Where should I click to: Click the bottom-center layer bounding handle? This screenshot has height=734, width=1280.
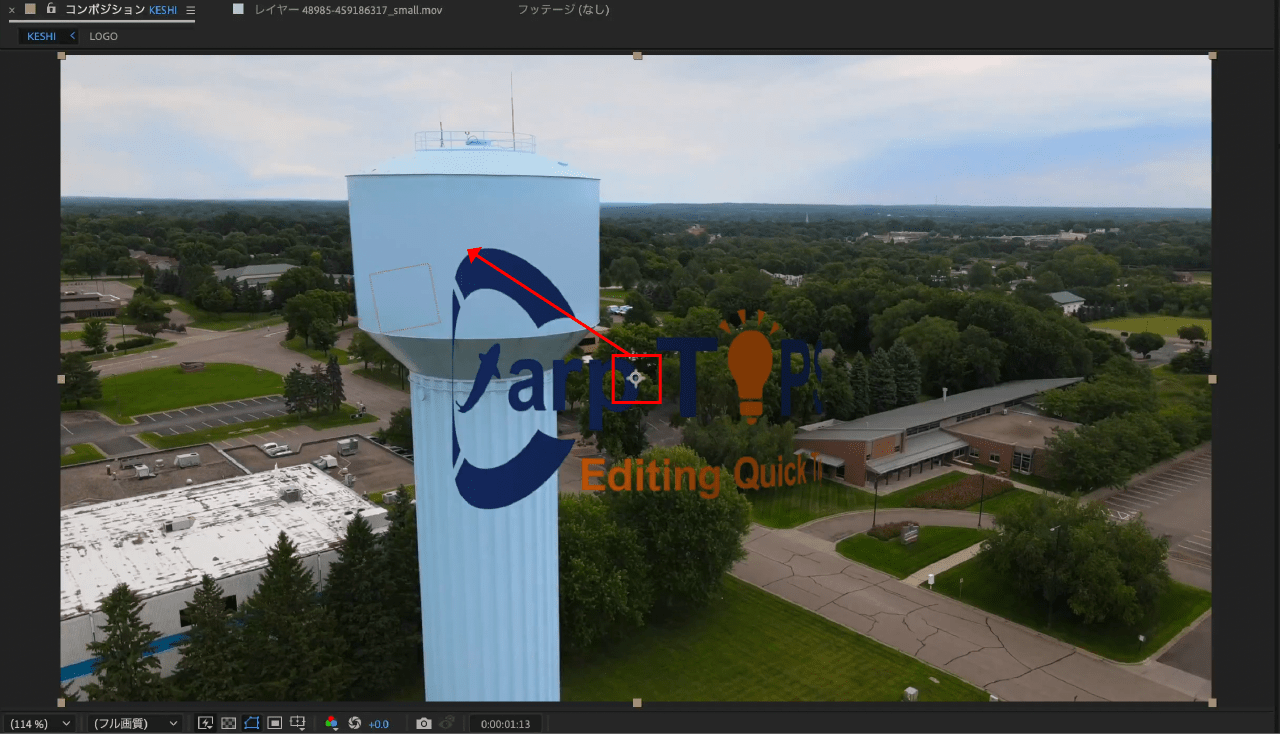click(637, 702)
